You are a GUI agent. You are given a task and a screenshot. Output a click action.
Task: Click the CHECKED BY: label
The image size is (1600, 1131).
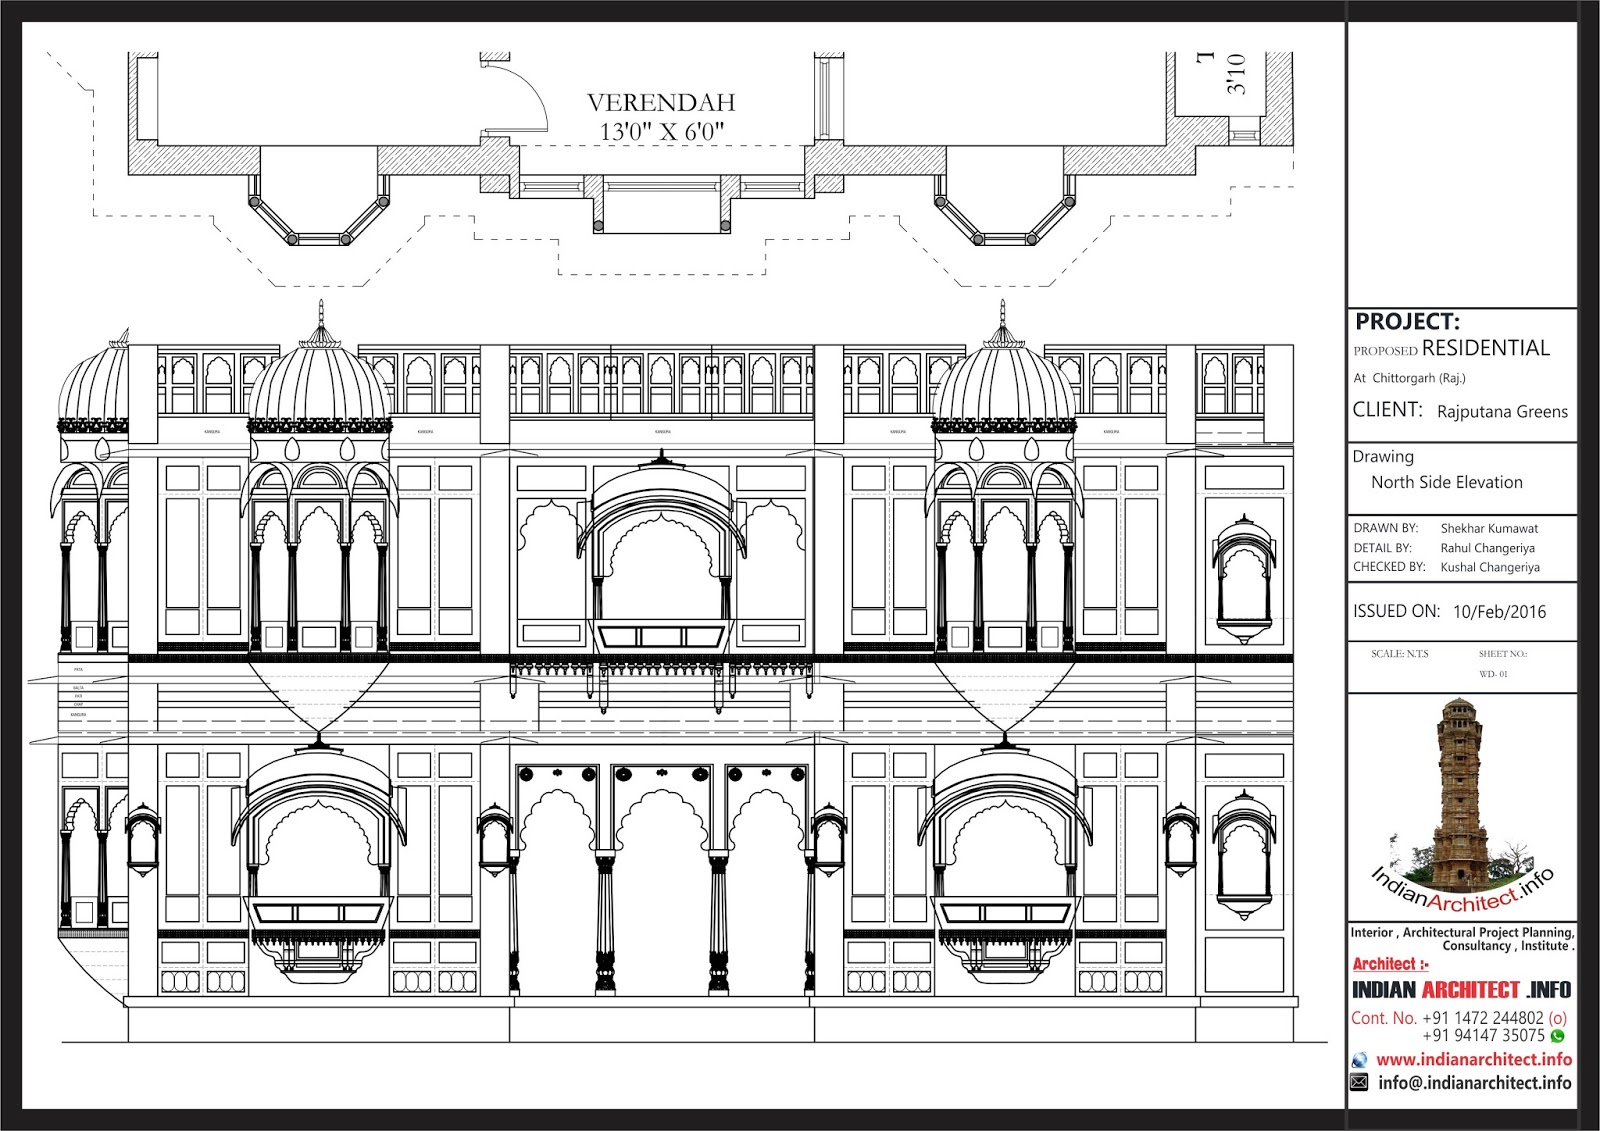pyautogui.click(x=1389, y=567)
